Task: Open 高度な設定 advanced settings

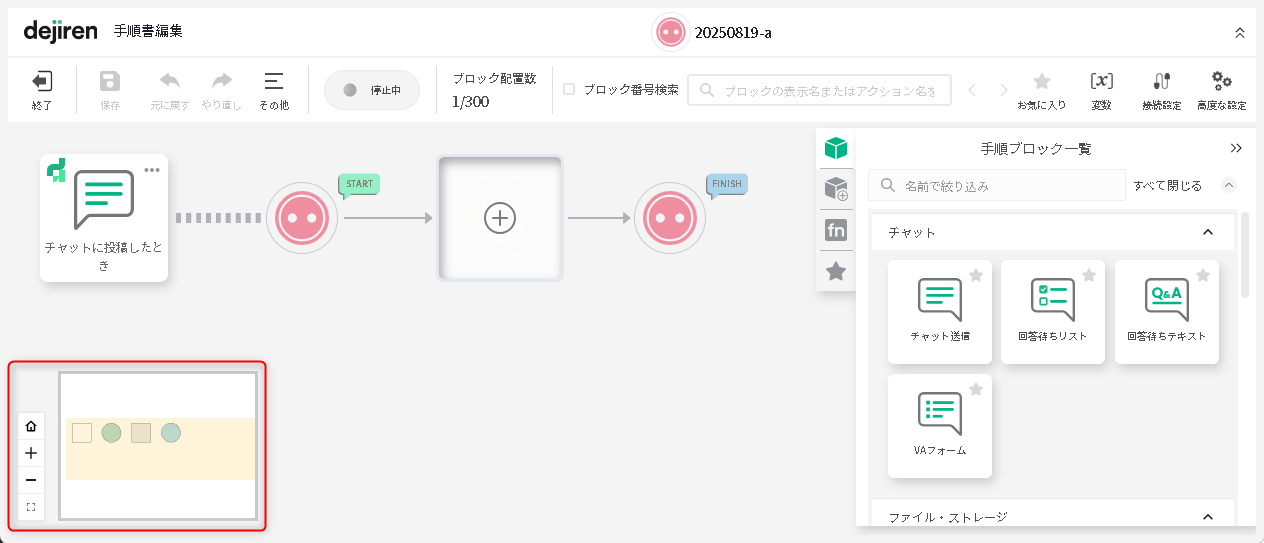Action: pos(1221,82)
